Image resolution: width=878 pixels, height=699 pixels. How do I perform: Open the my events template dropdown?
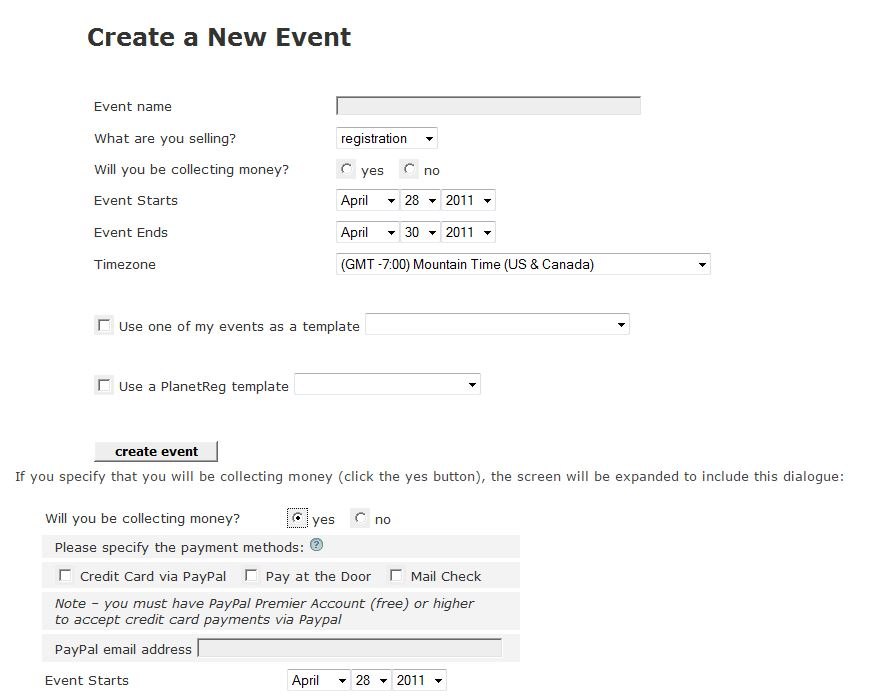pyautogui.click(x=497, y=324)
